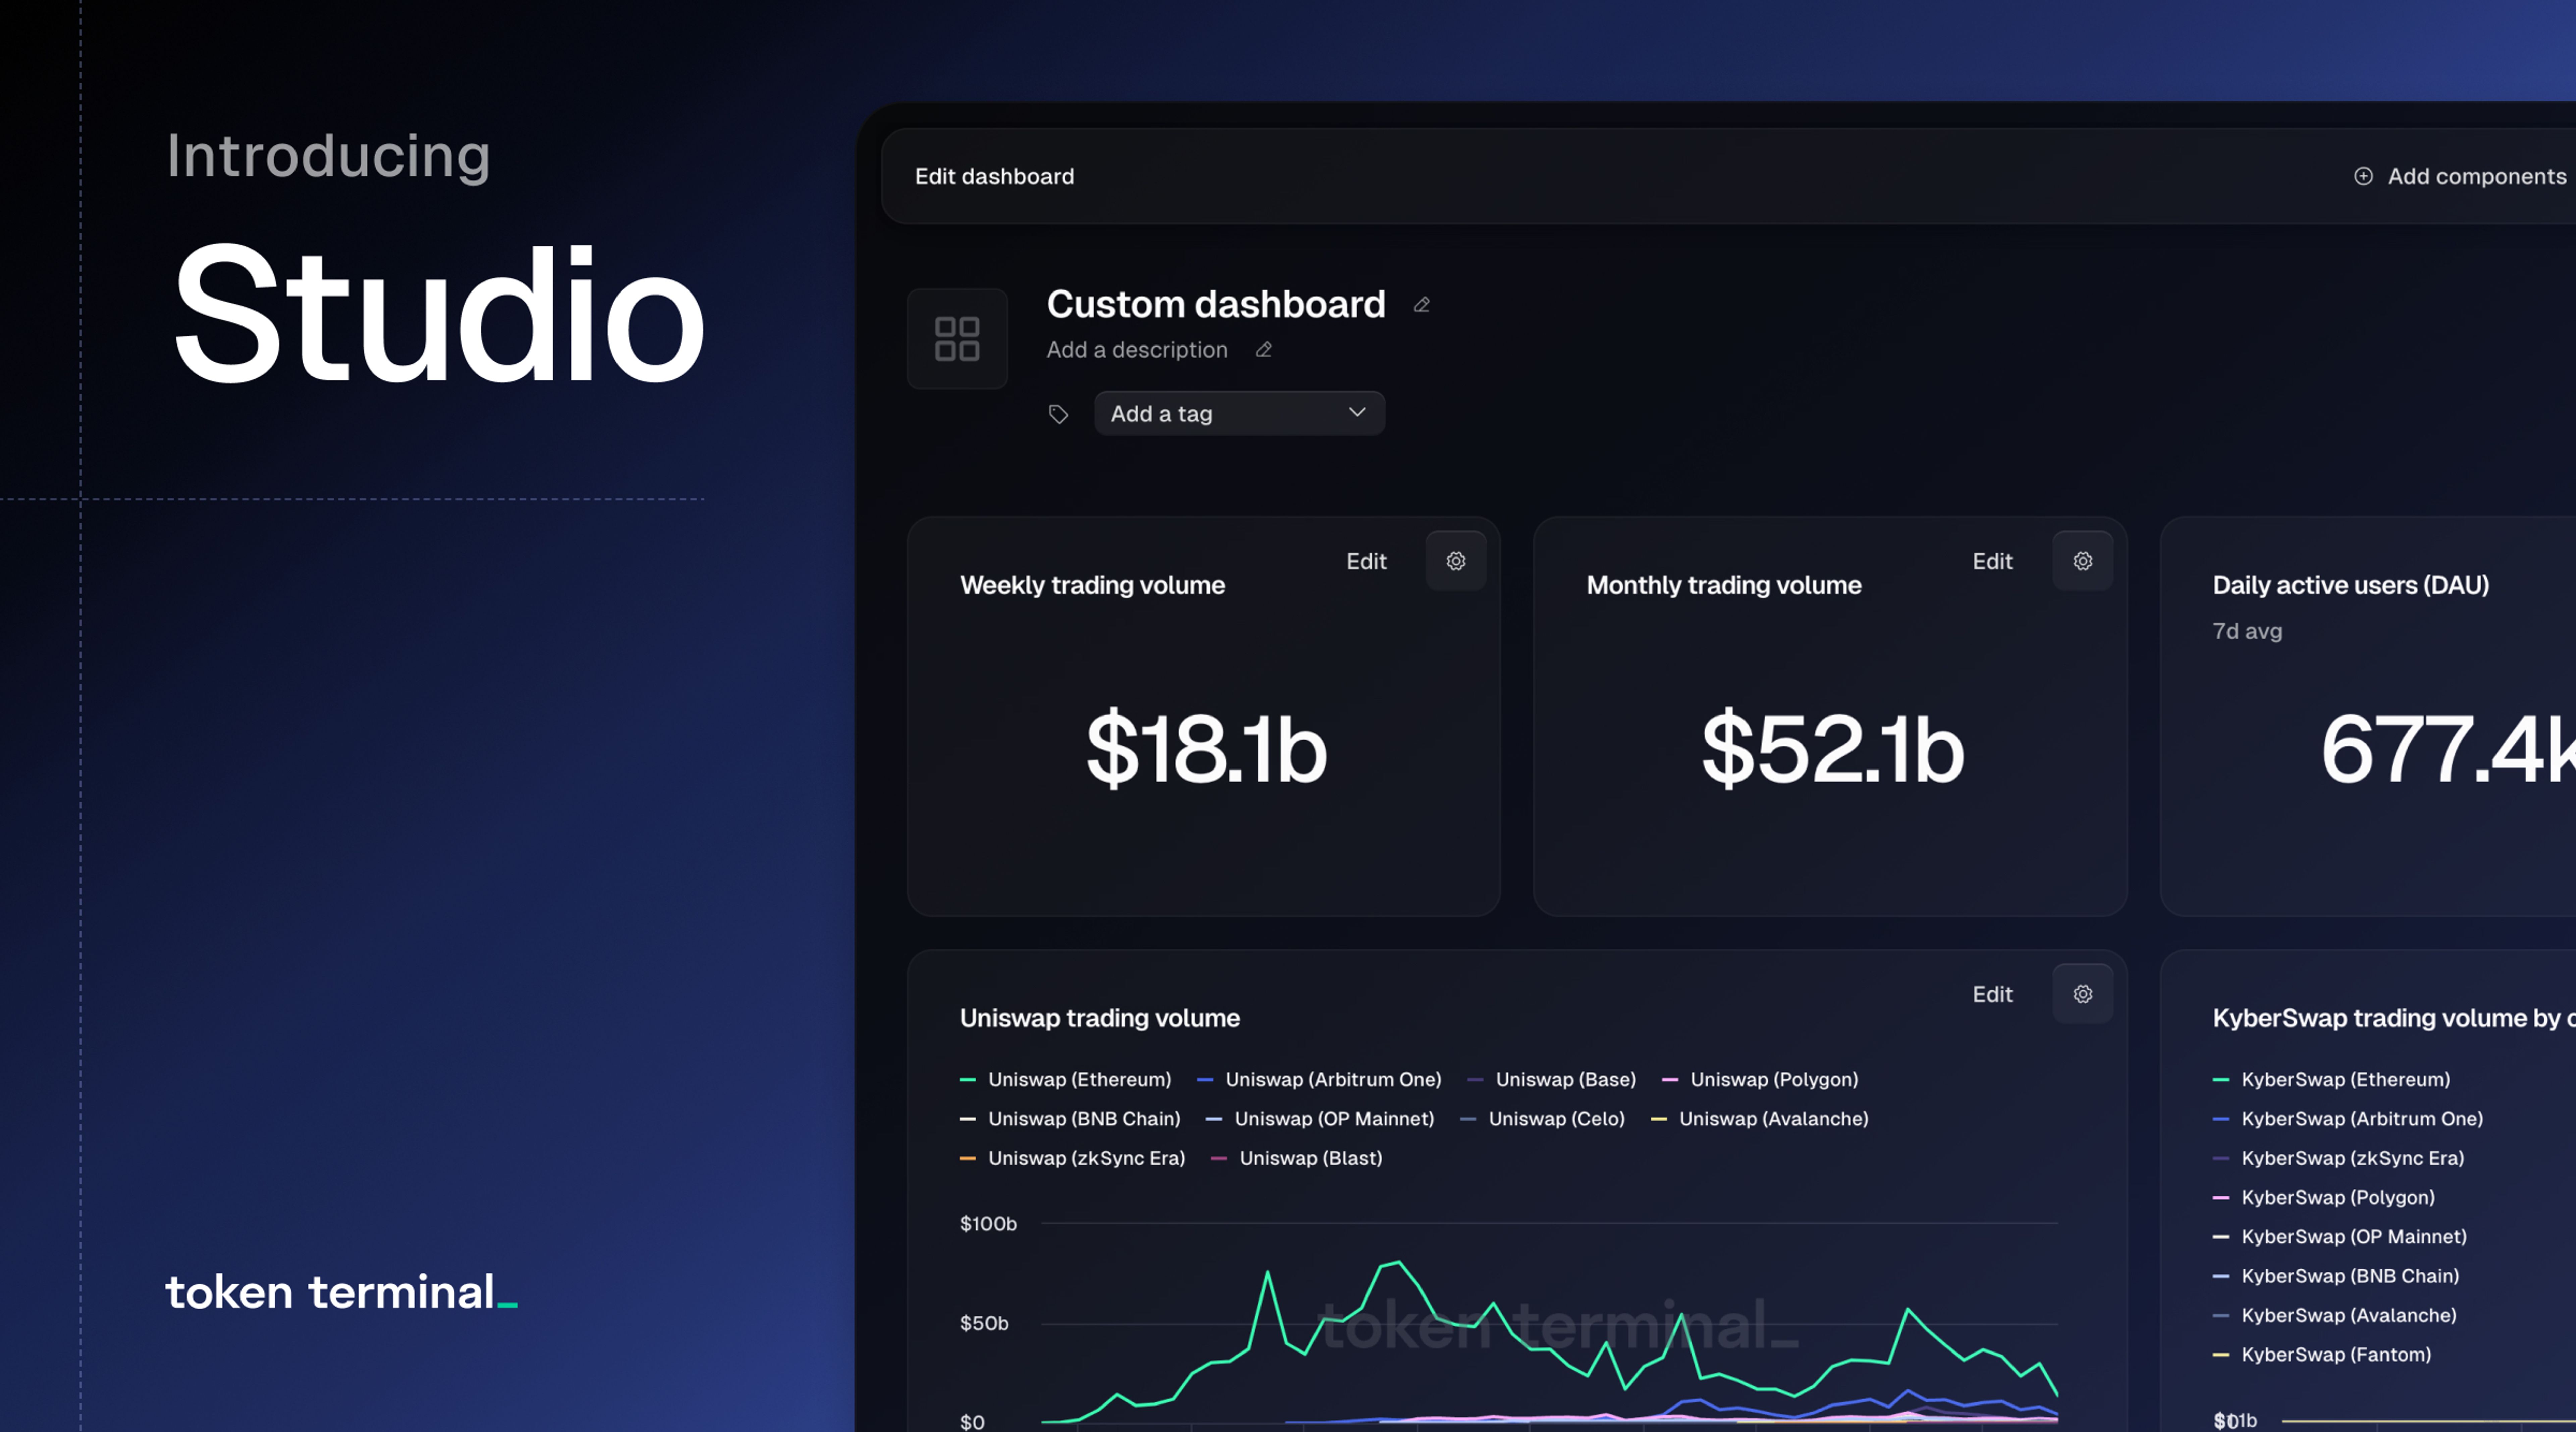Open the settings gear on Monthly trading volume
Image resolution: width=2576 pixels, height=1432 pixels.
[x=2082, y=561]
